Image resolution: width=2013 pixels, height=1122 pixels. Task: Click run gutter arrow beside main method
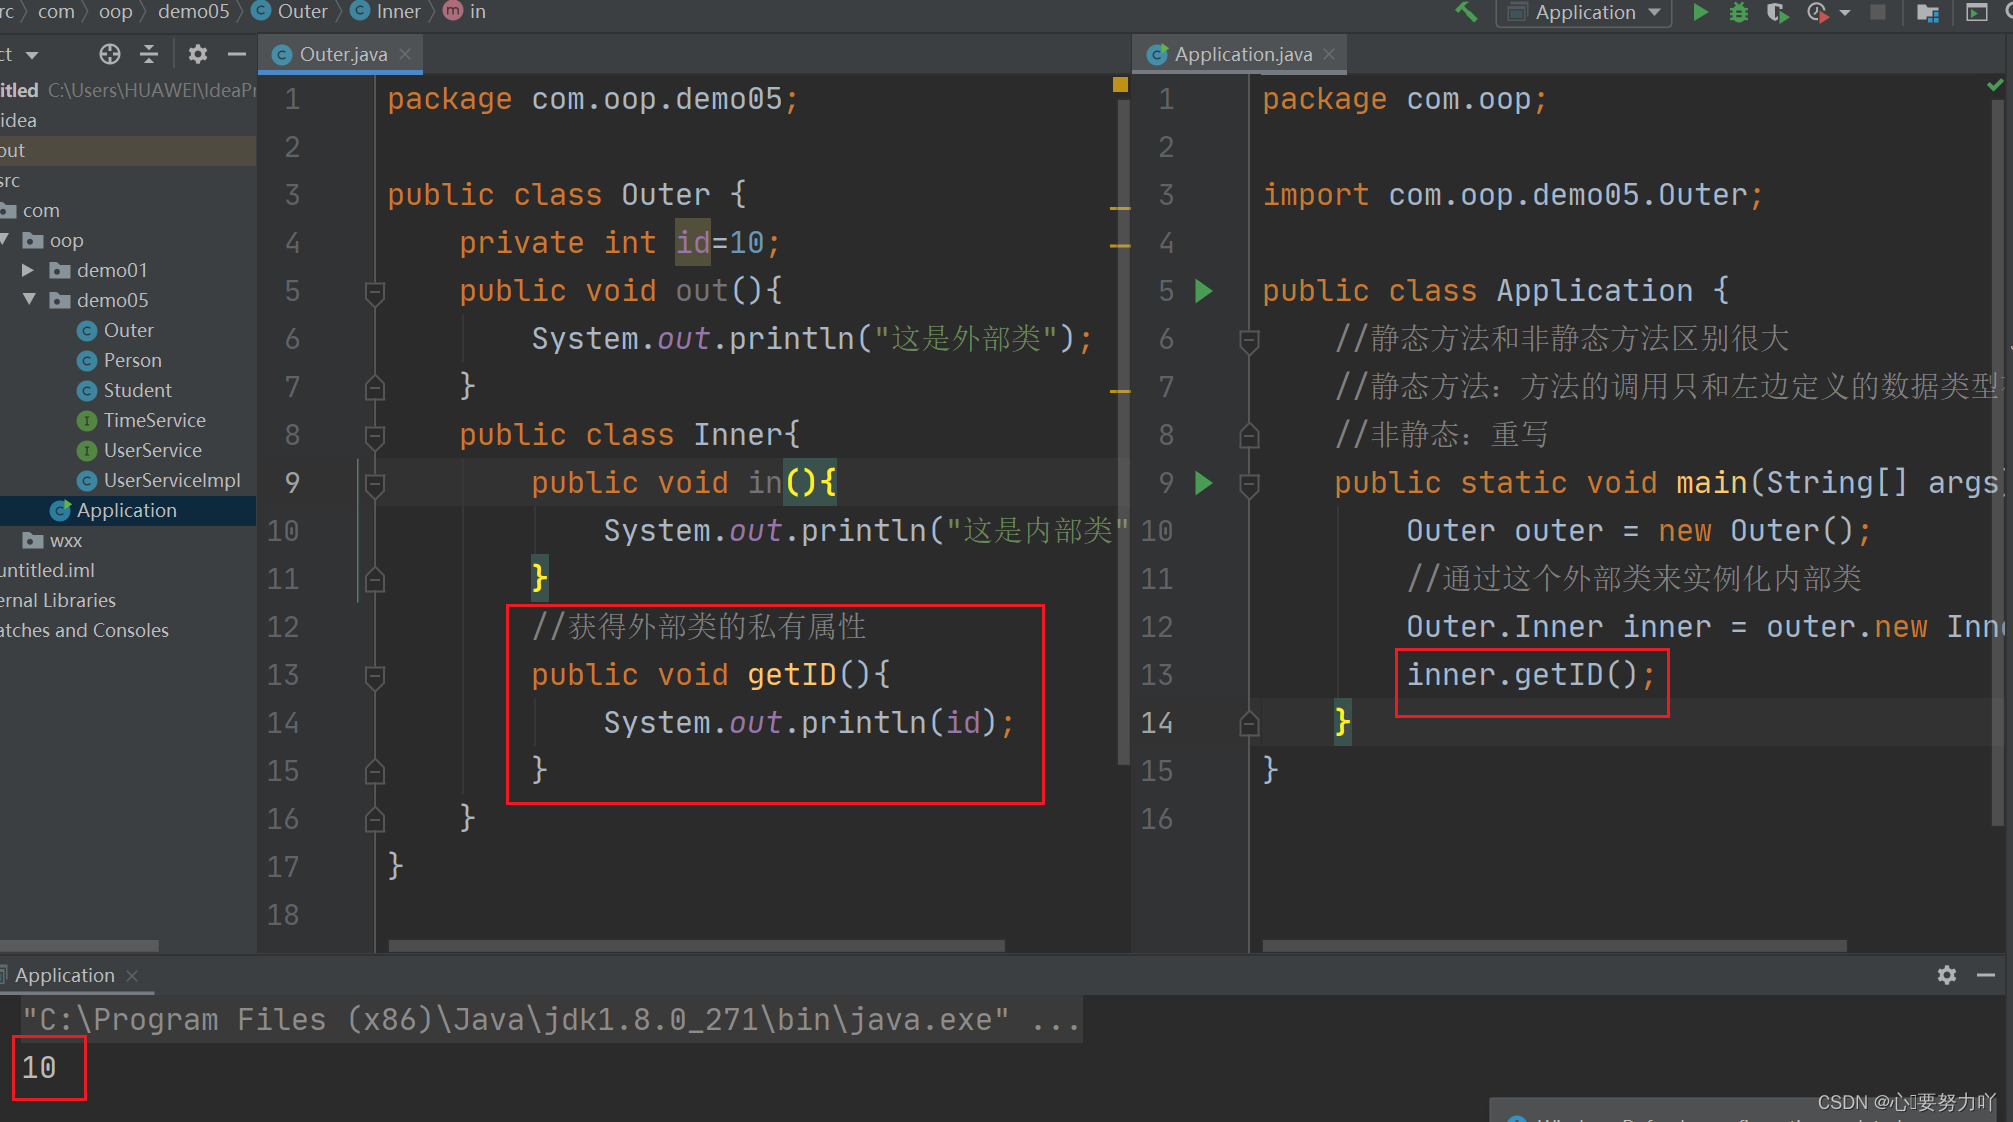point(1204,483)
